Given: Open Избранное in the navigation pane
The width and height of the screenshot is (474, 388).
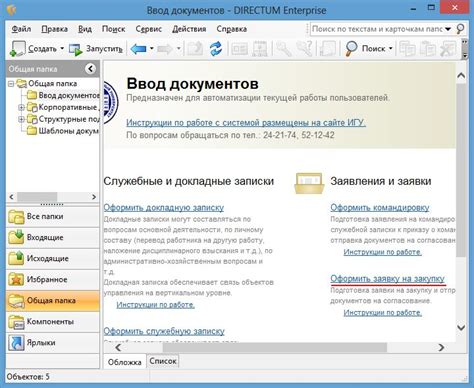Looking at the screenshot, I should [53, 279].
